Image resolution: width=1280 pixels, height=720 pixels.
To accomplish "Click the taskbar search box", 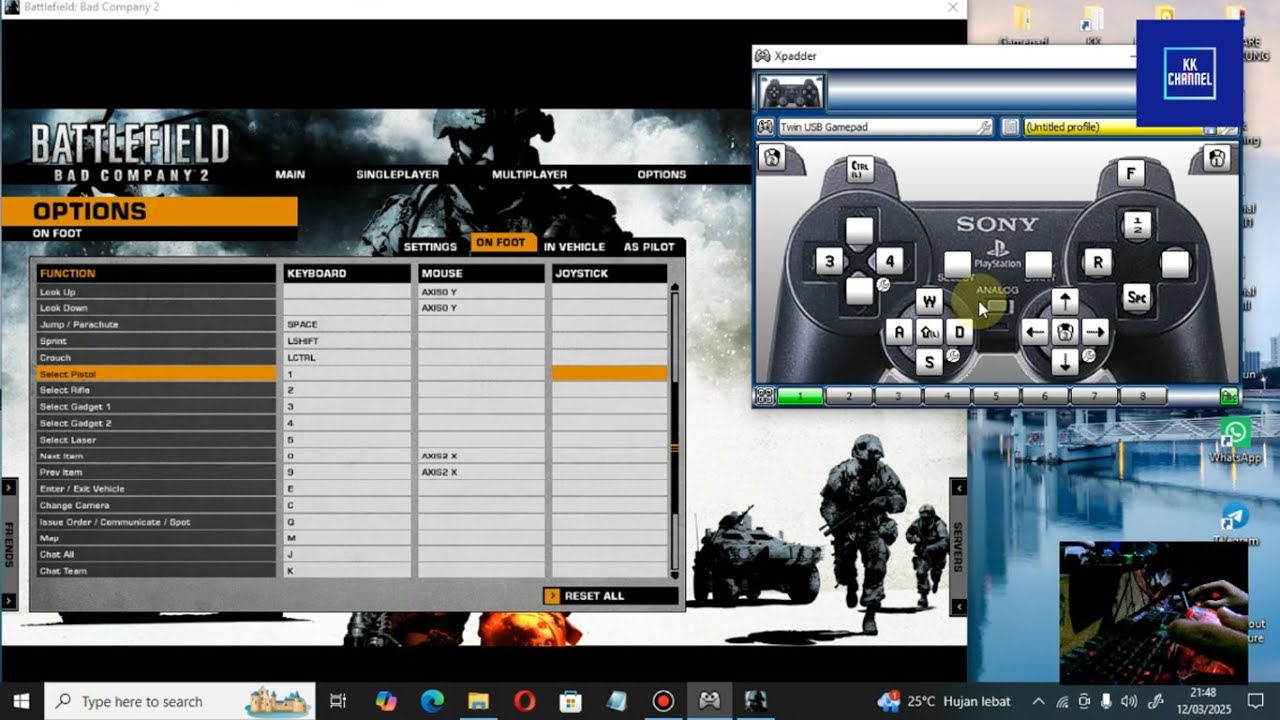I will (180, 701).
